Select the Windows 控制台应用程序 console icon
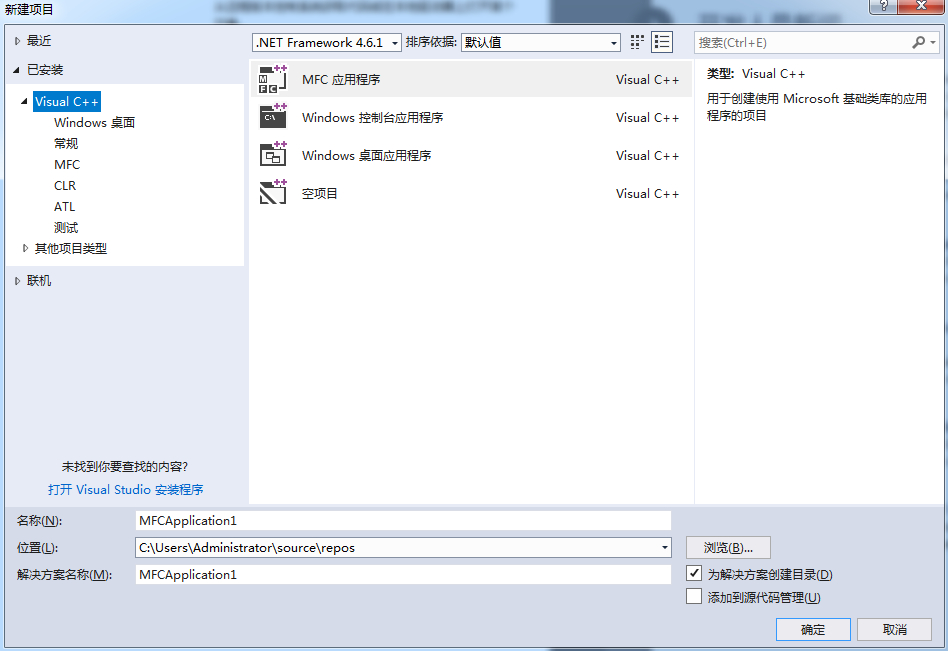Viewport: 948px width, 651px height. pos(273,117)
